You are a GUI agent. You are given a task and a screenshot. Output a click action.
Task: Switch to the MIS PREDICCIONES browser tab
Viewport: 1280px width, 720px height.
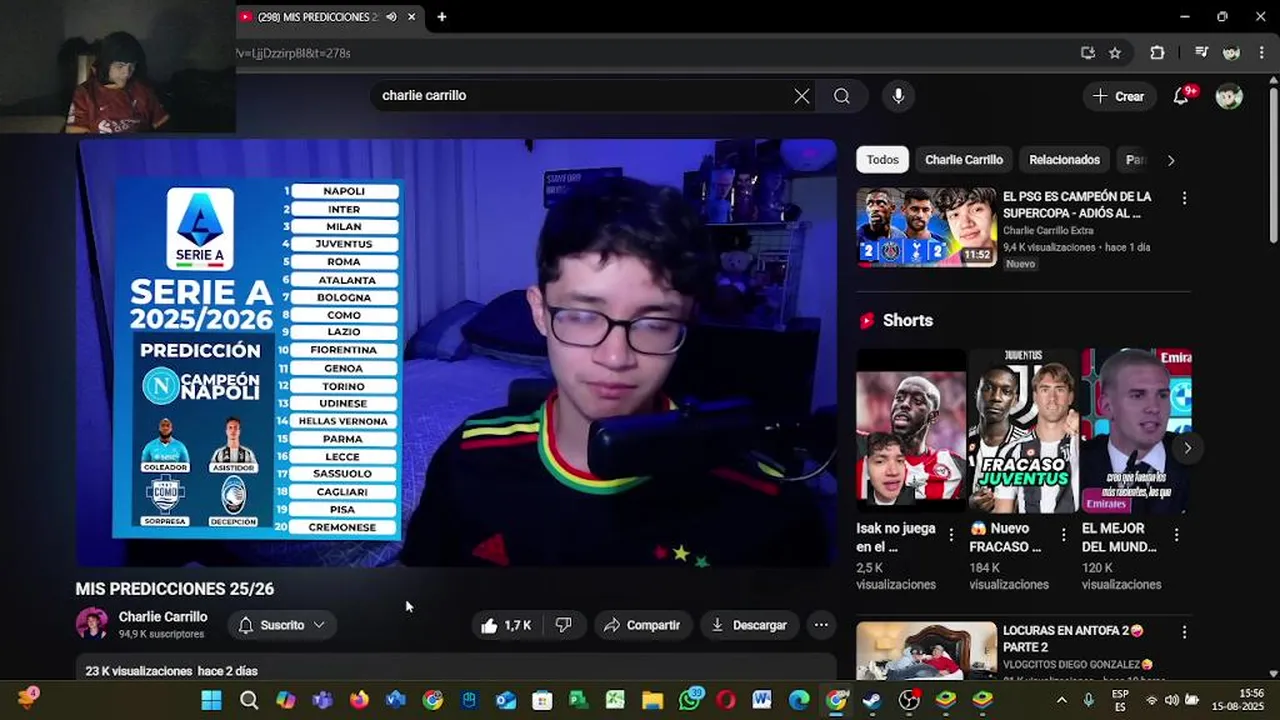point(318,17)
